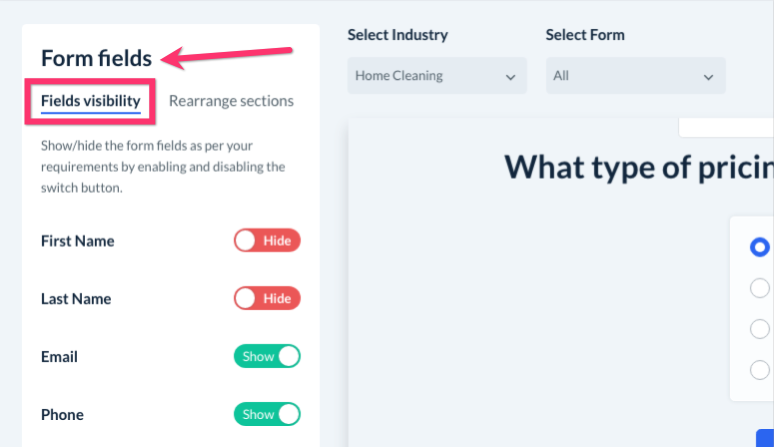Viewport: 774px width, 447px height.
Task: Choose the third pricing radio option
Action: point(760,329)
